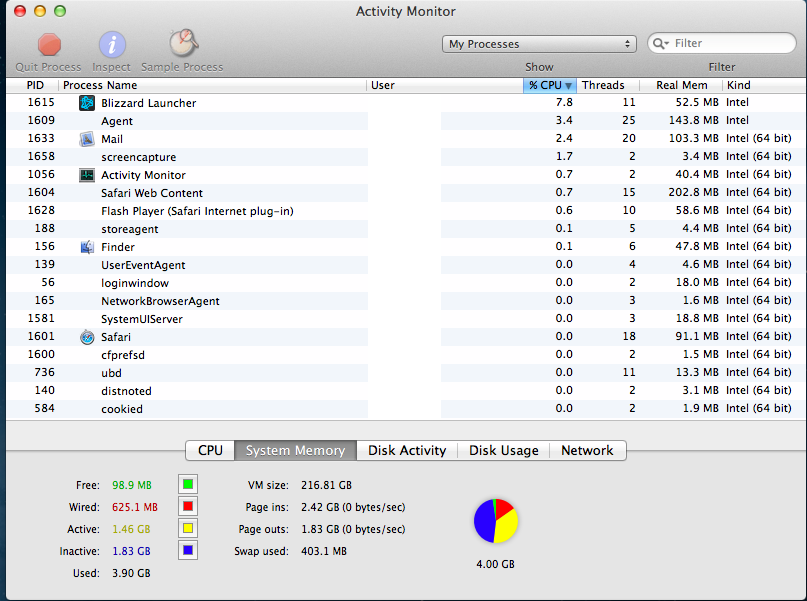Open the Disk Activity tab

[407, 450]
